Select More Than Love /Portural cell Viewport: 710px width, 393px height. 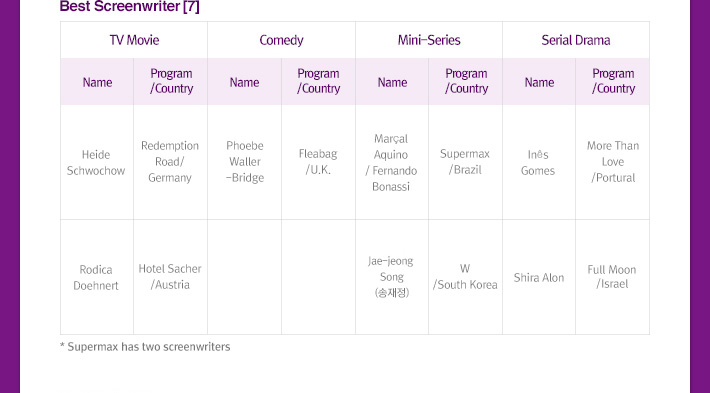613,162
